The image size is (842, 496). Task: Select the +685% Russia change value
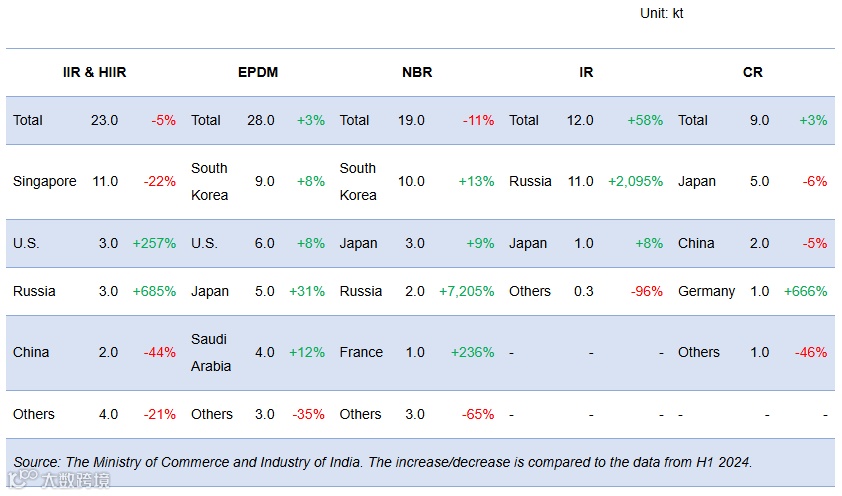154,291
